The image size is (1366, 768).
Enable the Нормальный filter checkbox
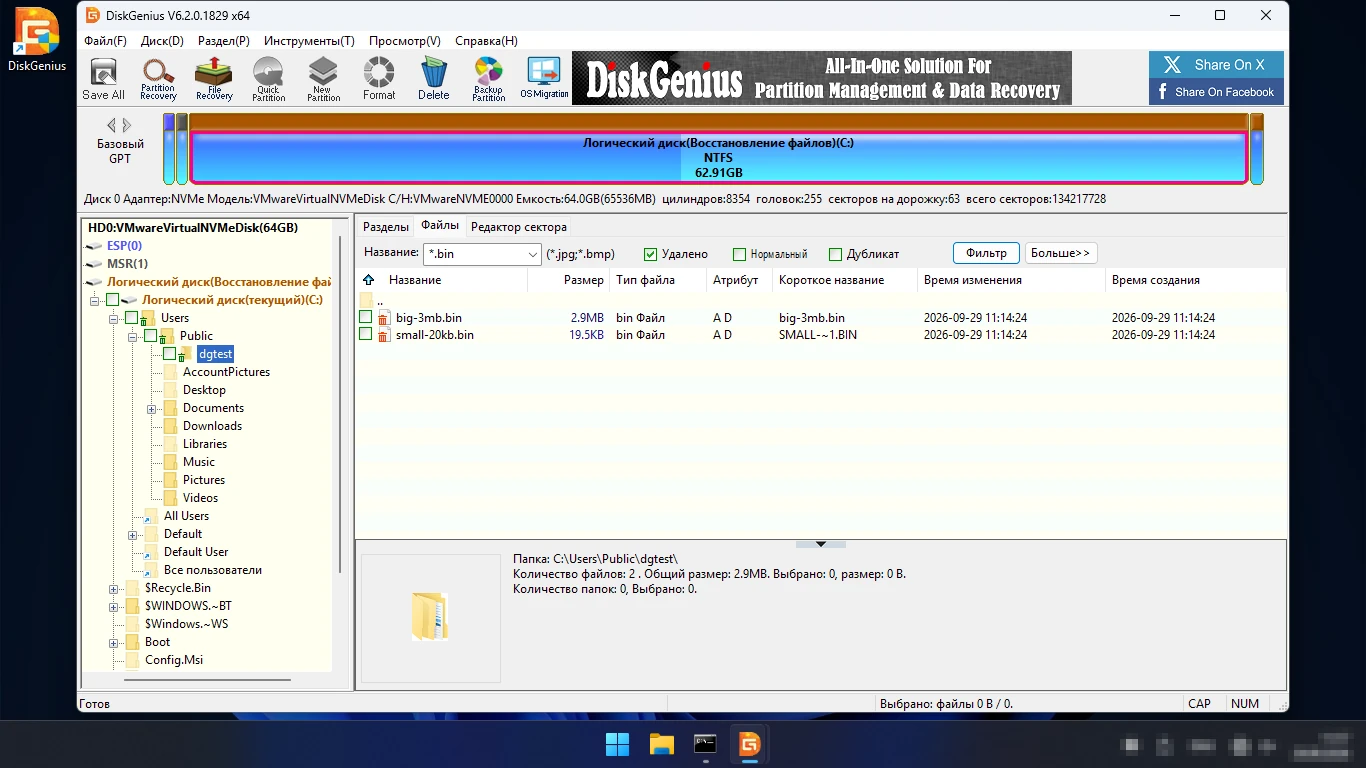pyautogui.click(x=740, y=254)
